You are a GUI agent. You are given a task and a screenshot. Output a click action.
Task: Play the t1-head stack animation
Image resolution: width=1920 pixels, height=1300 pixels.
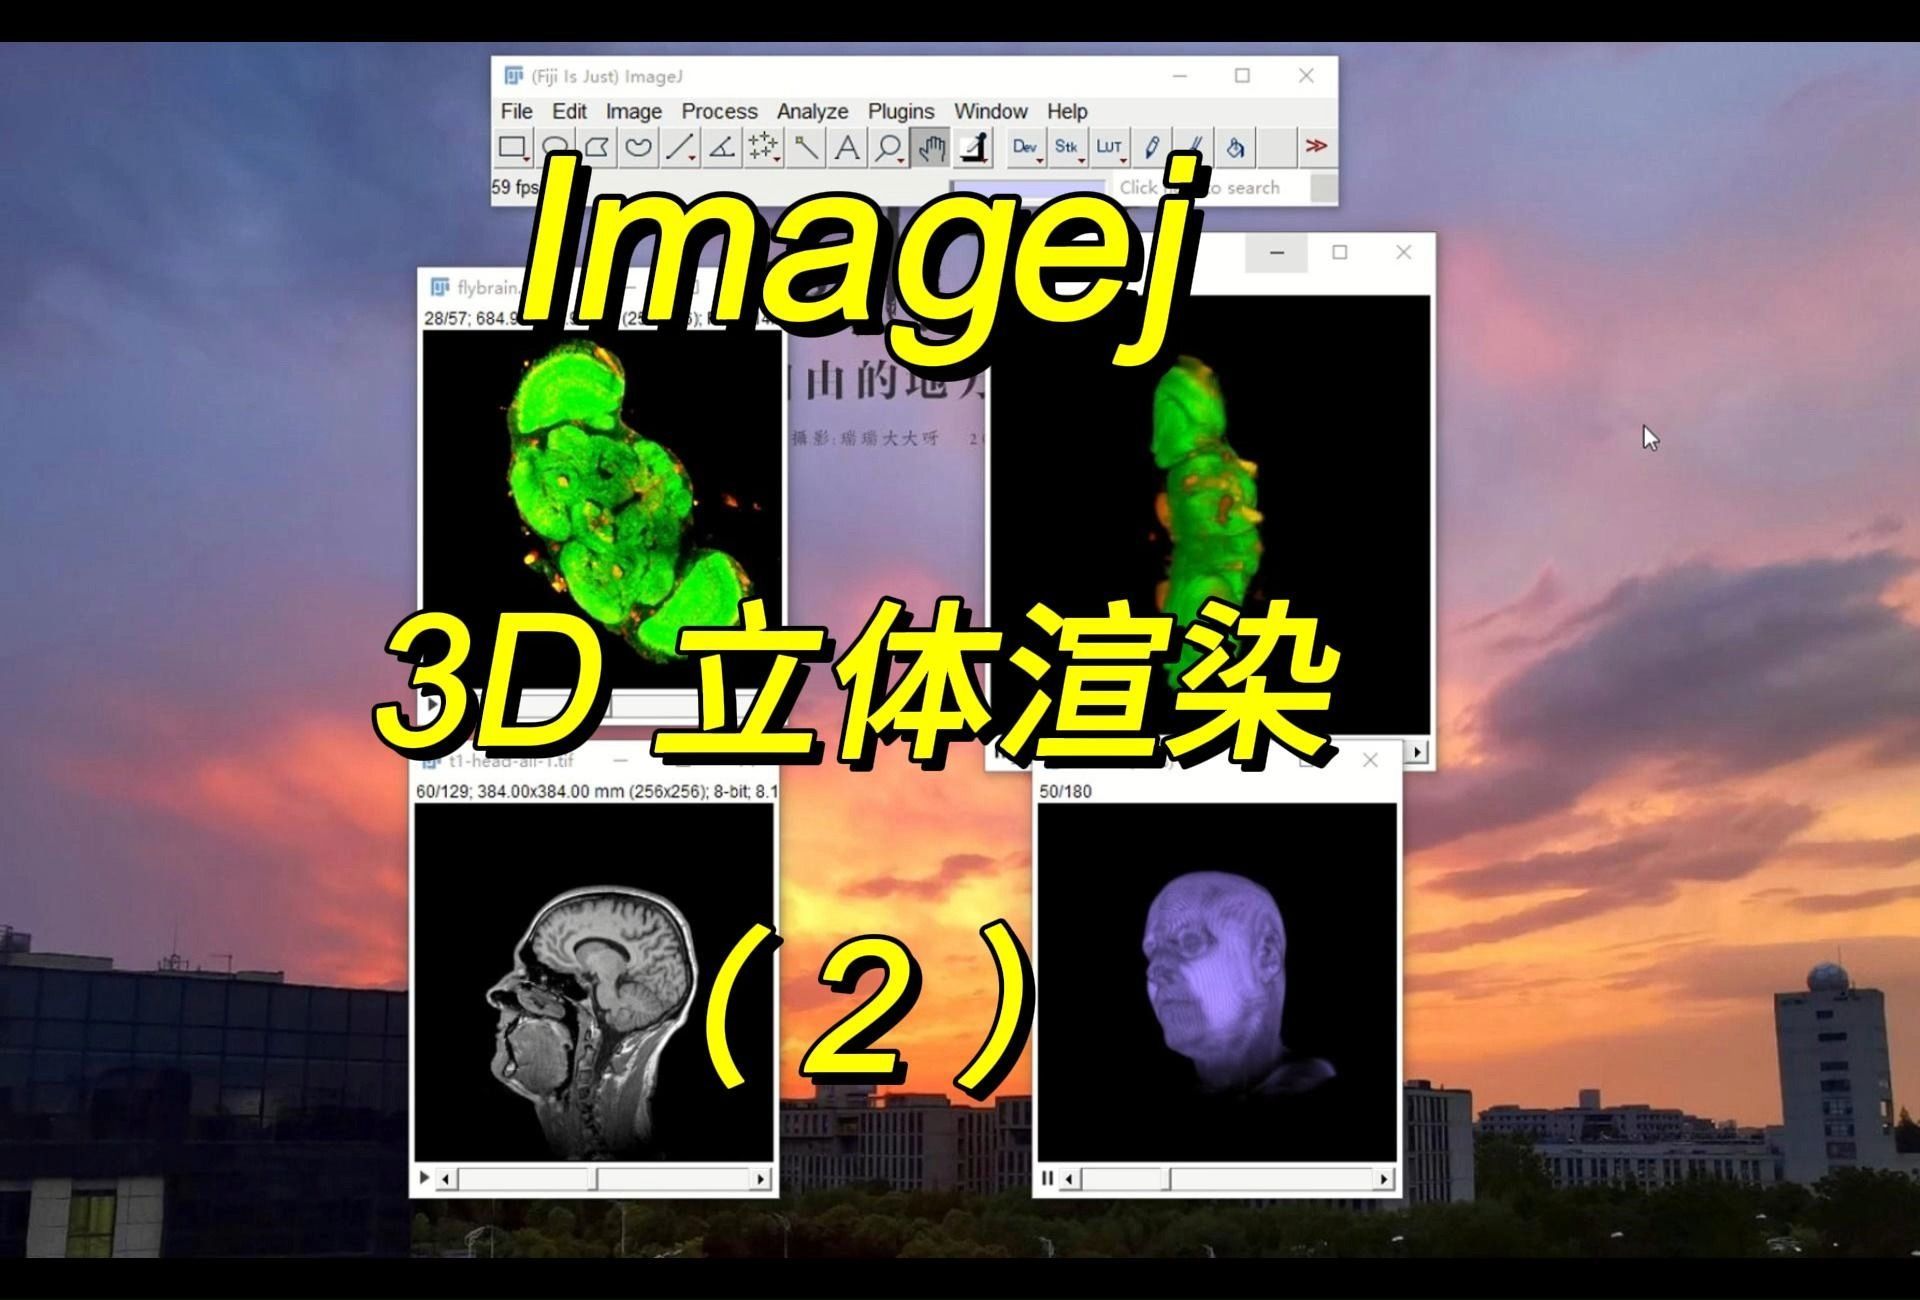pyautogui.click(x=424, y=1178)
